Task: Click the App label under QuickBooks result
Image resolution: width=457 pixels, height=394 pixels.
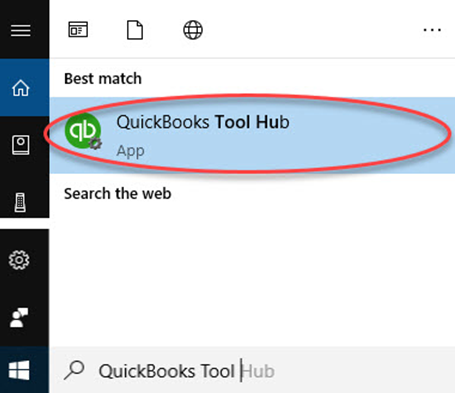Action: point(130,152)
